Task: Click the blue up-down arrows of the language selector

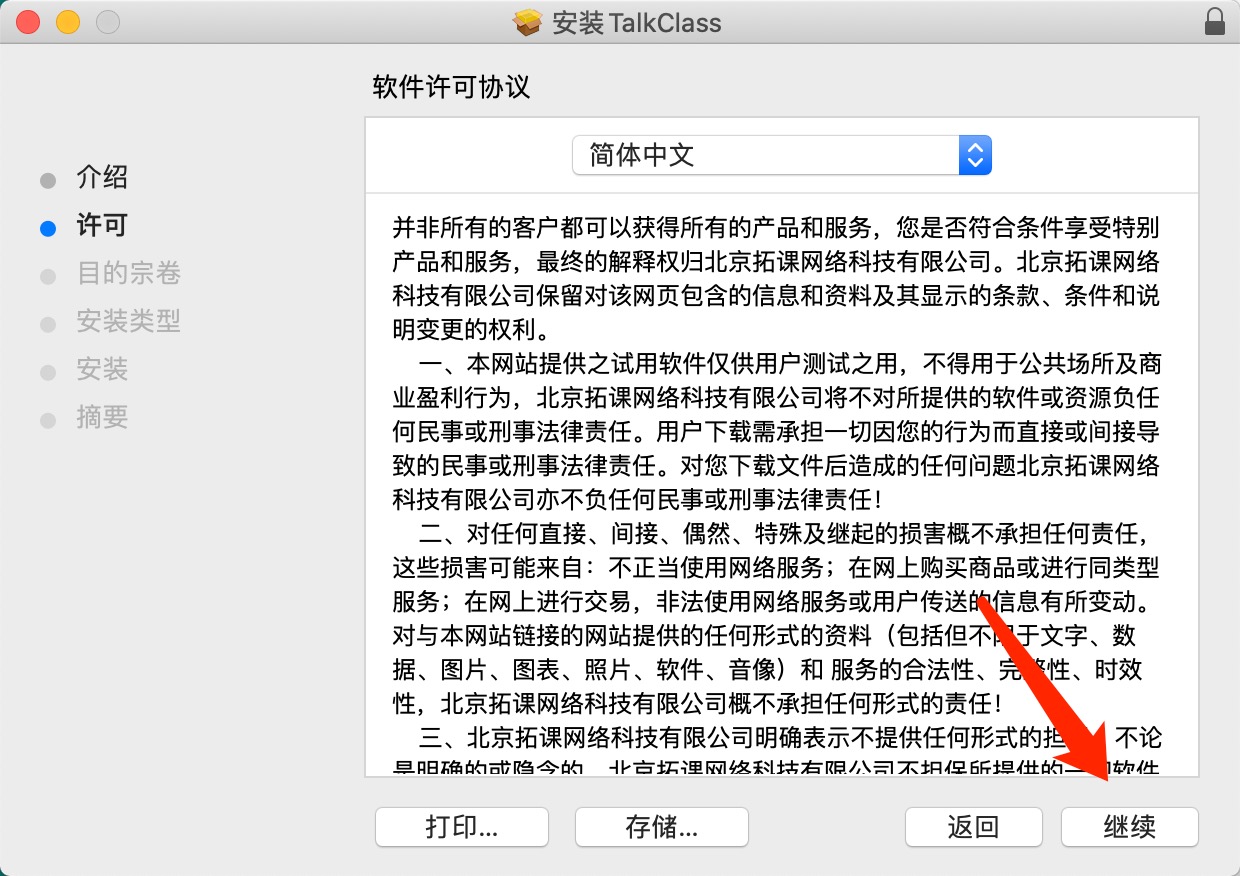Action: [x=974, y=155]
